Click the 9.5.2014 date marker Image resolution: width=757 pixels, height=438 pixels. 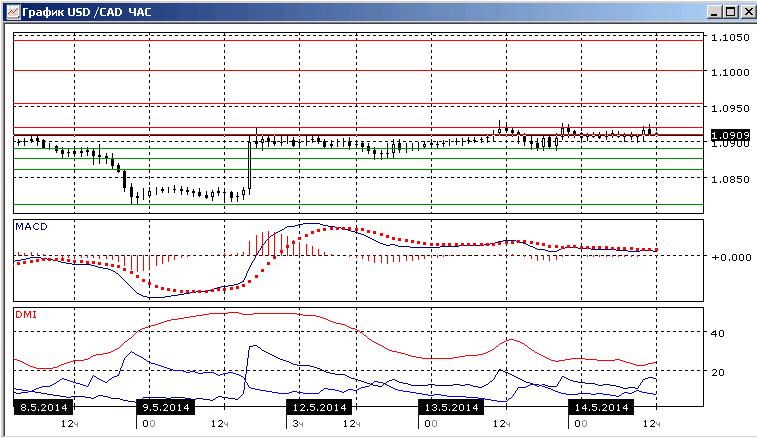[x=166, y=407]
